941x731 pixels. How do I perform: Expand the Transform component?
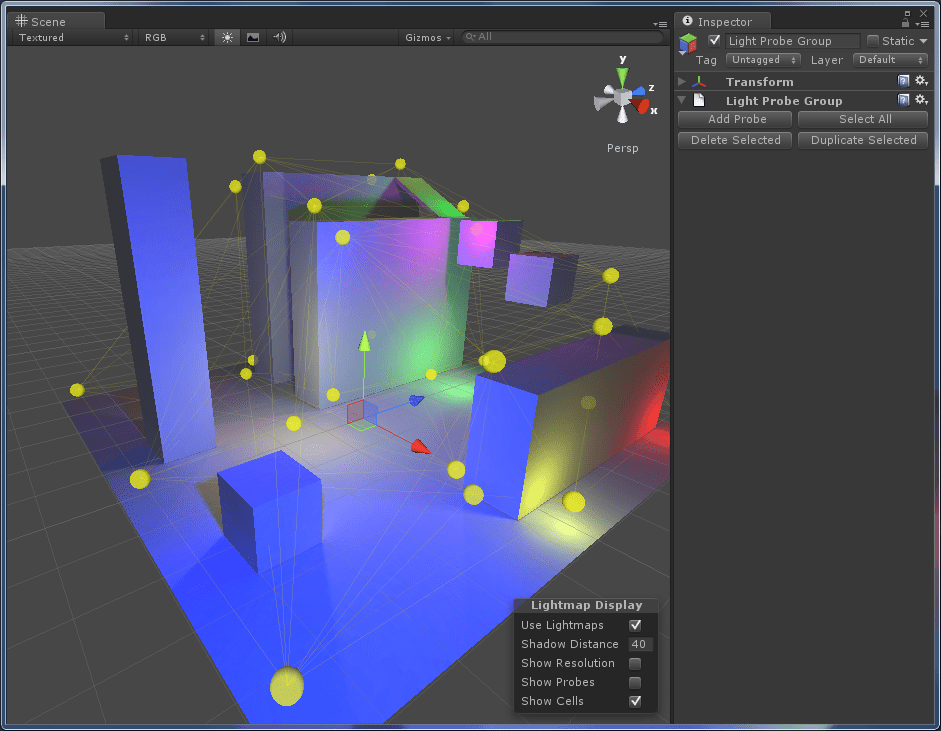point(682,81)
